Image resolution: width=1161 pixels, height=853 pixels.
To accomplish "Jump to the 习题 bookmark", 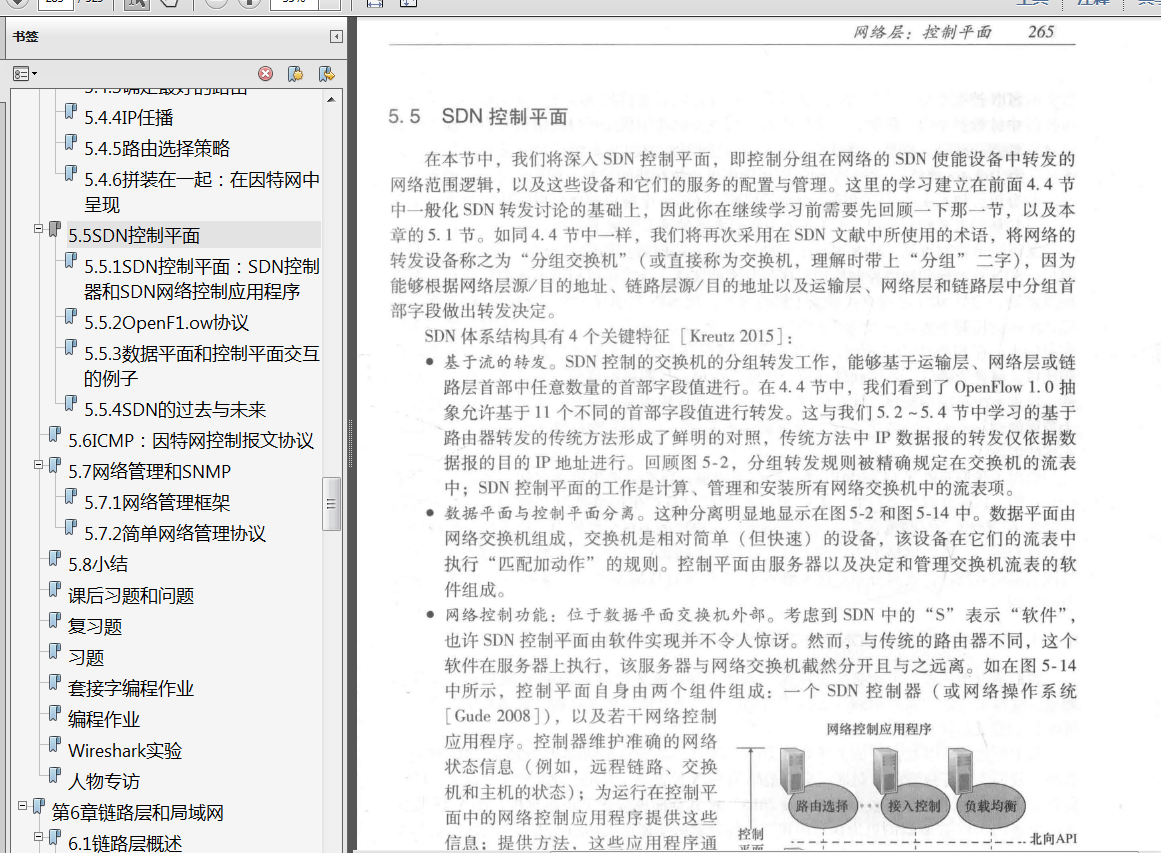I will (86, 658).
